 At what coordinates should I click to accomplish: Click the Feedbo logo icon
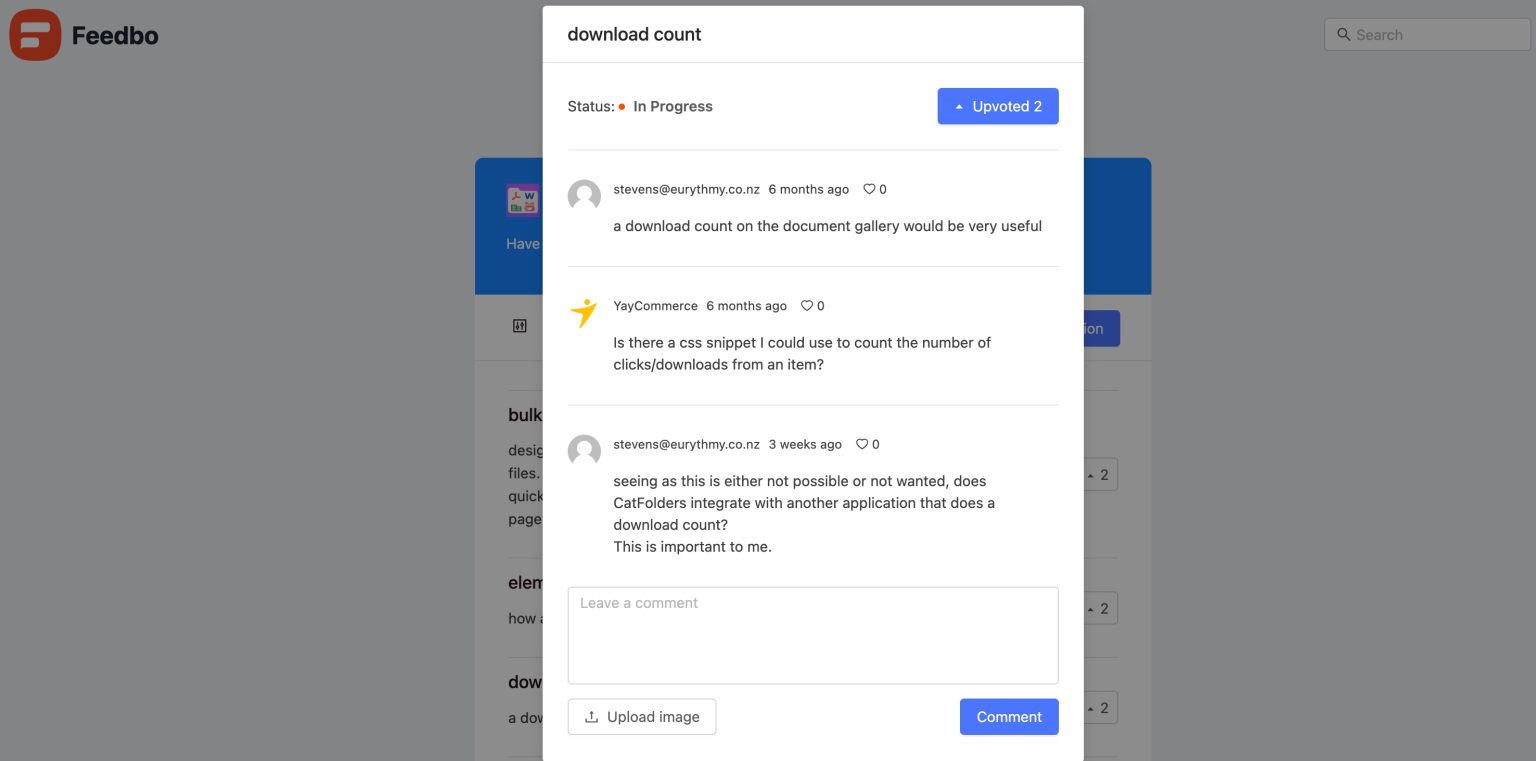pyautogui.click(x=35, y=35)
